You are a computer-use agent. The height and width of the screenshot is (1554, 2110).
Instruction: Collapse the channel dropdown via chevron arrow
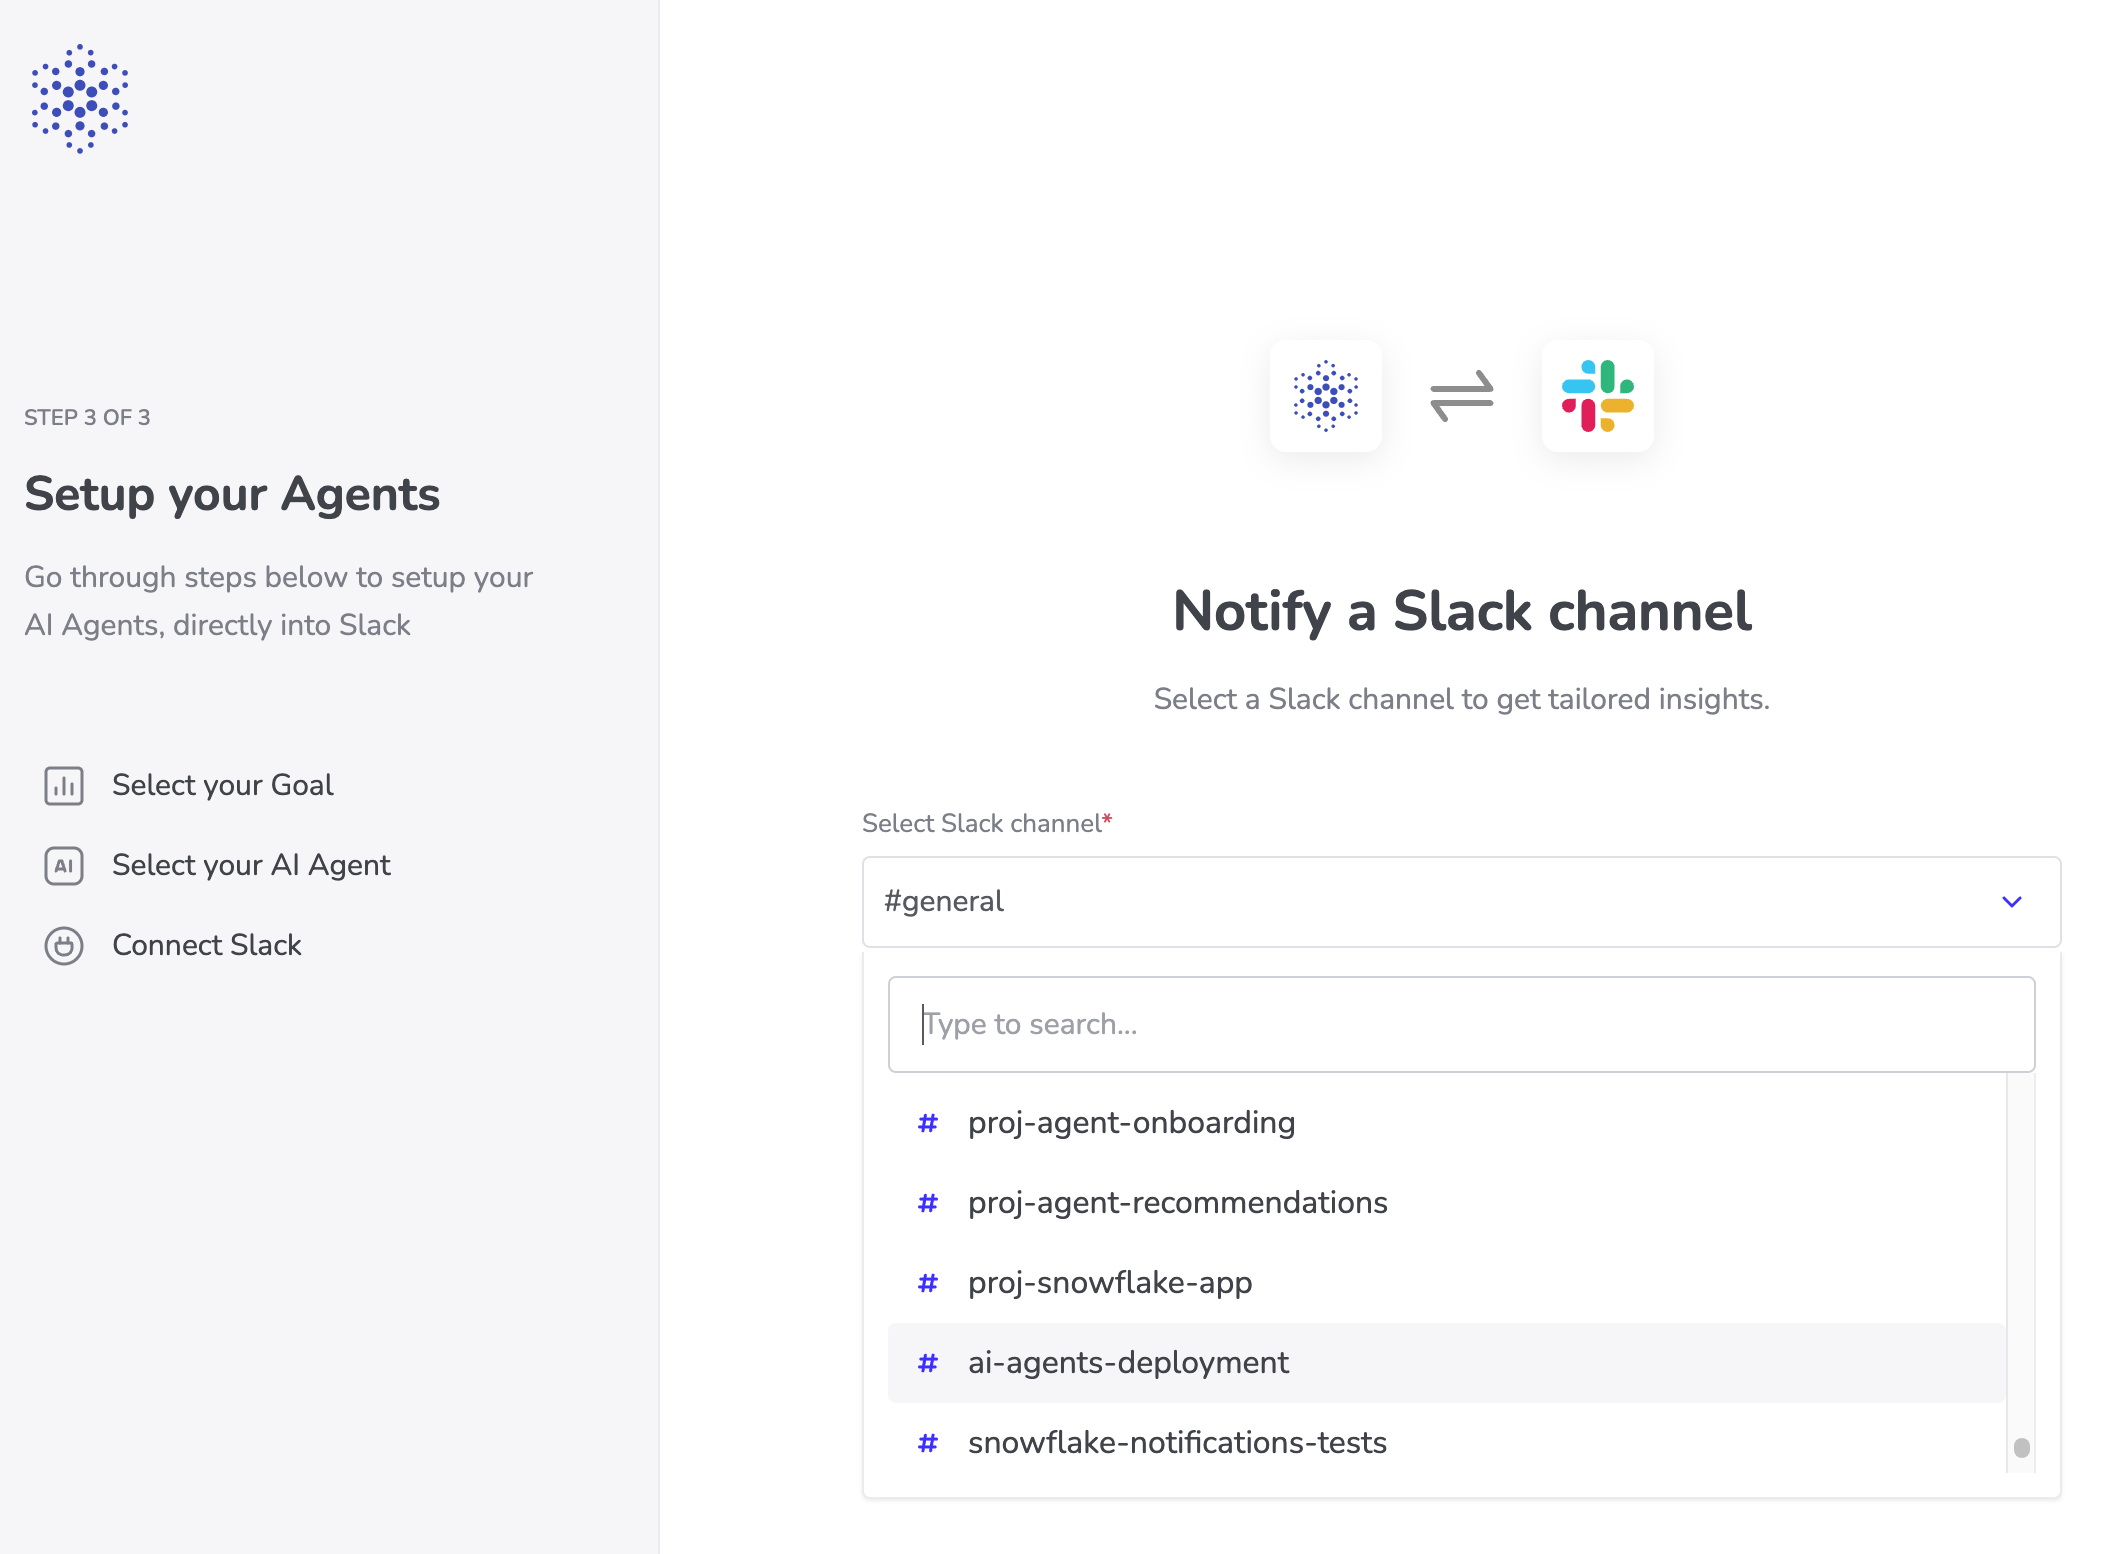click(x=2012, y=902)
